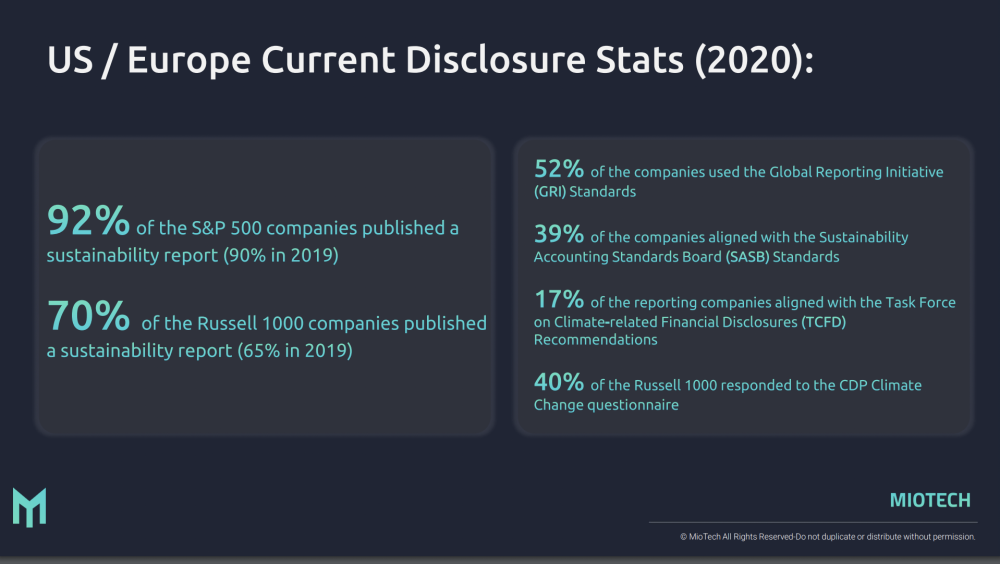Click the 92% statistic figure
Viewport: 1000px width, 564px height.
pyautogui.click(x=88, y=220)
